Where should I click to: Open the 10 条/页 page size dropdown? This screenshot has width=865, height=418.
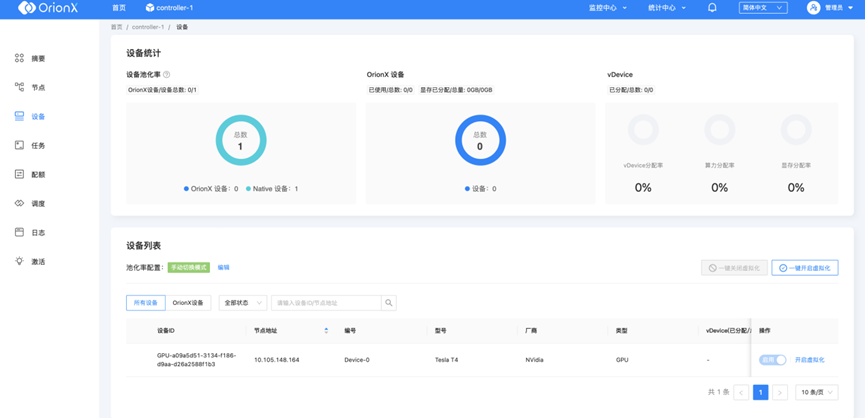tap(817, 393)
